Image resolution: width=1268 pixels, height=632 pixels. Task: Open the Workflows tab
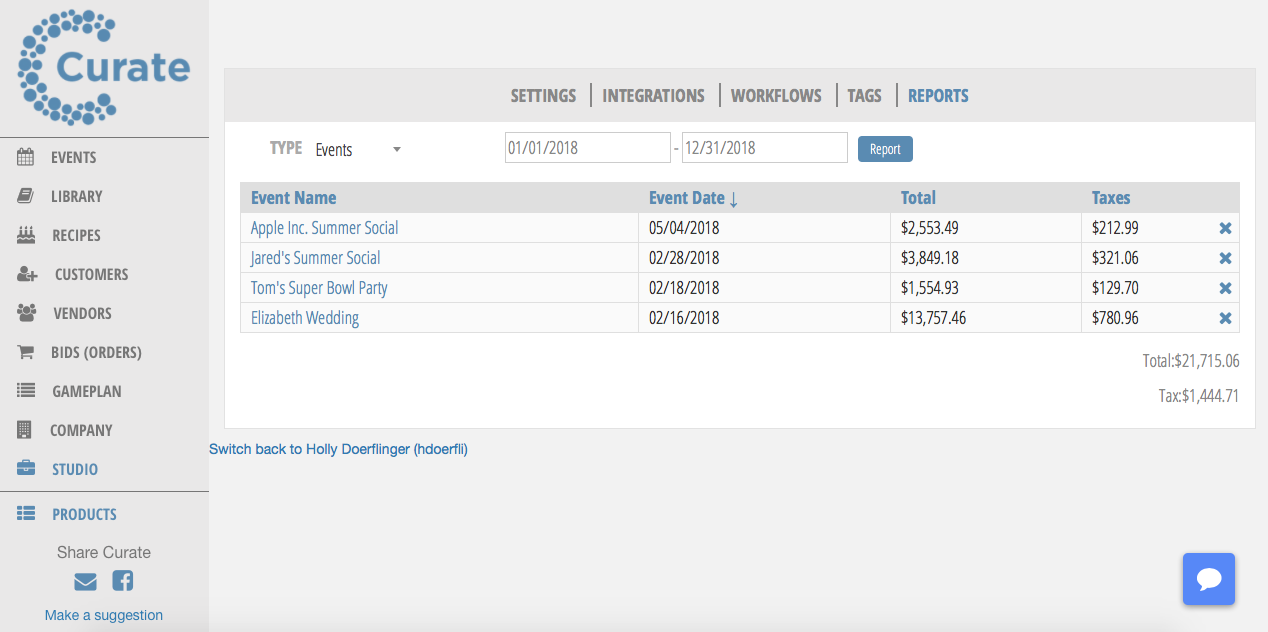tap(776, 96)
